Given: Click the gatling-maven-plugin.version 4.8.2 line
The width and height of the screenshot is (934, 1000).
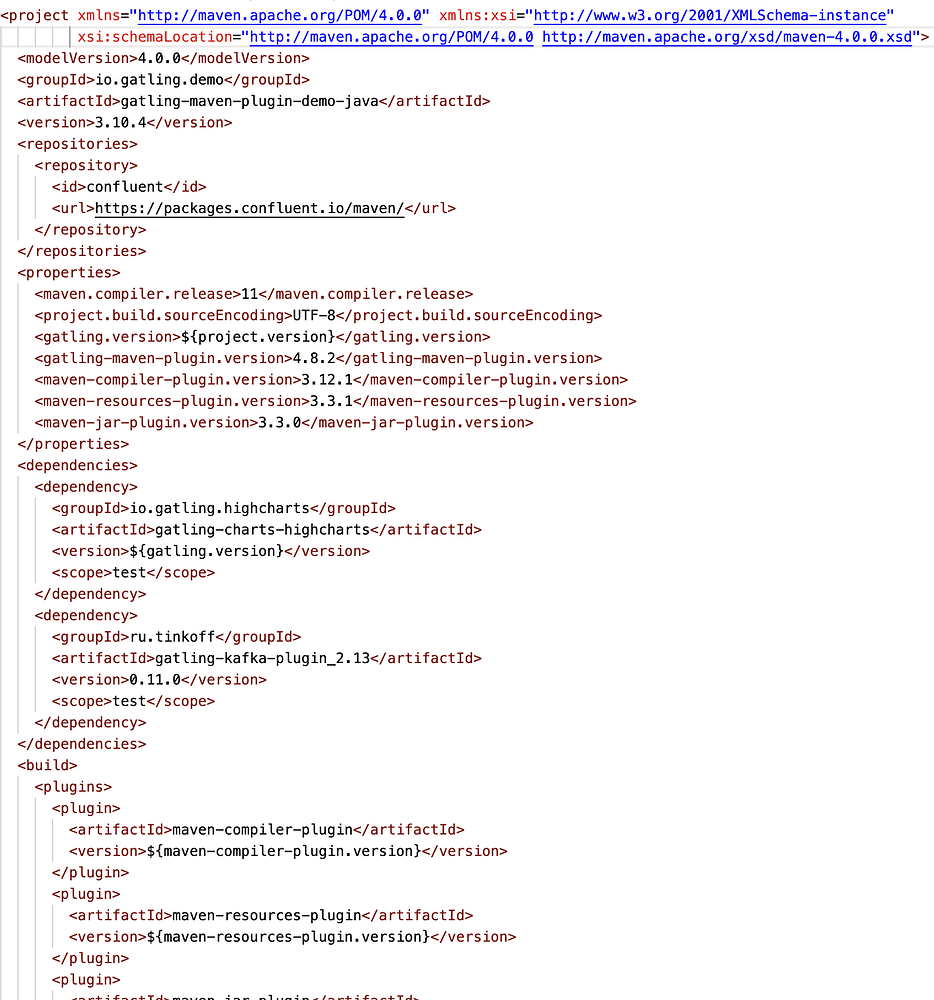Looking at the screenshot, I should point(318,358).
